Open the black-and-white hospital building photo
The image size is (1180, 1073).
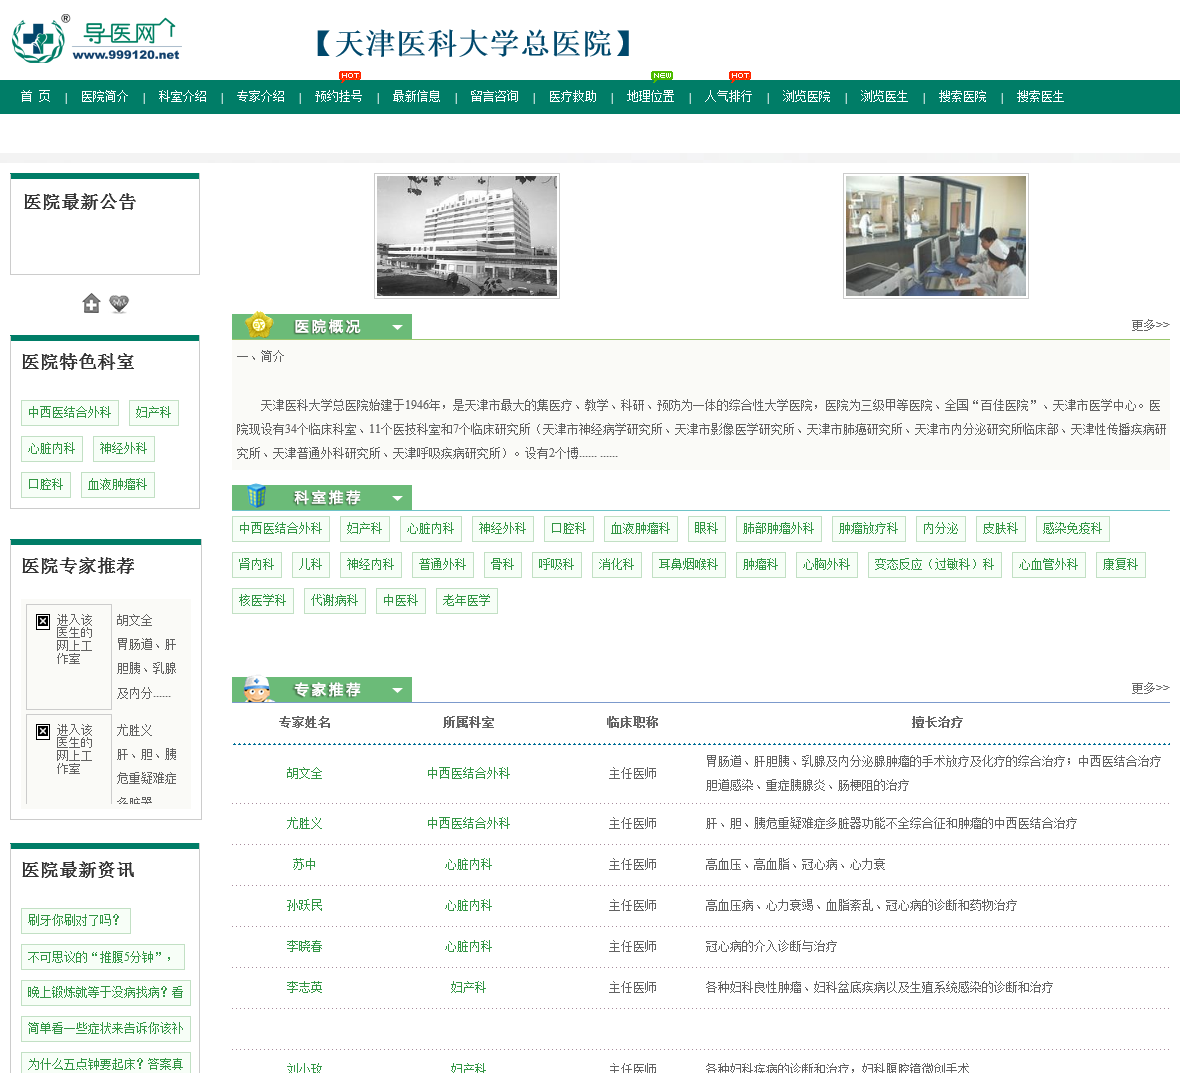tap(467, 236)
